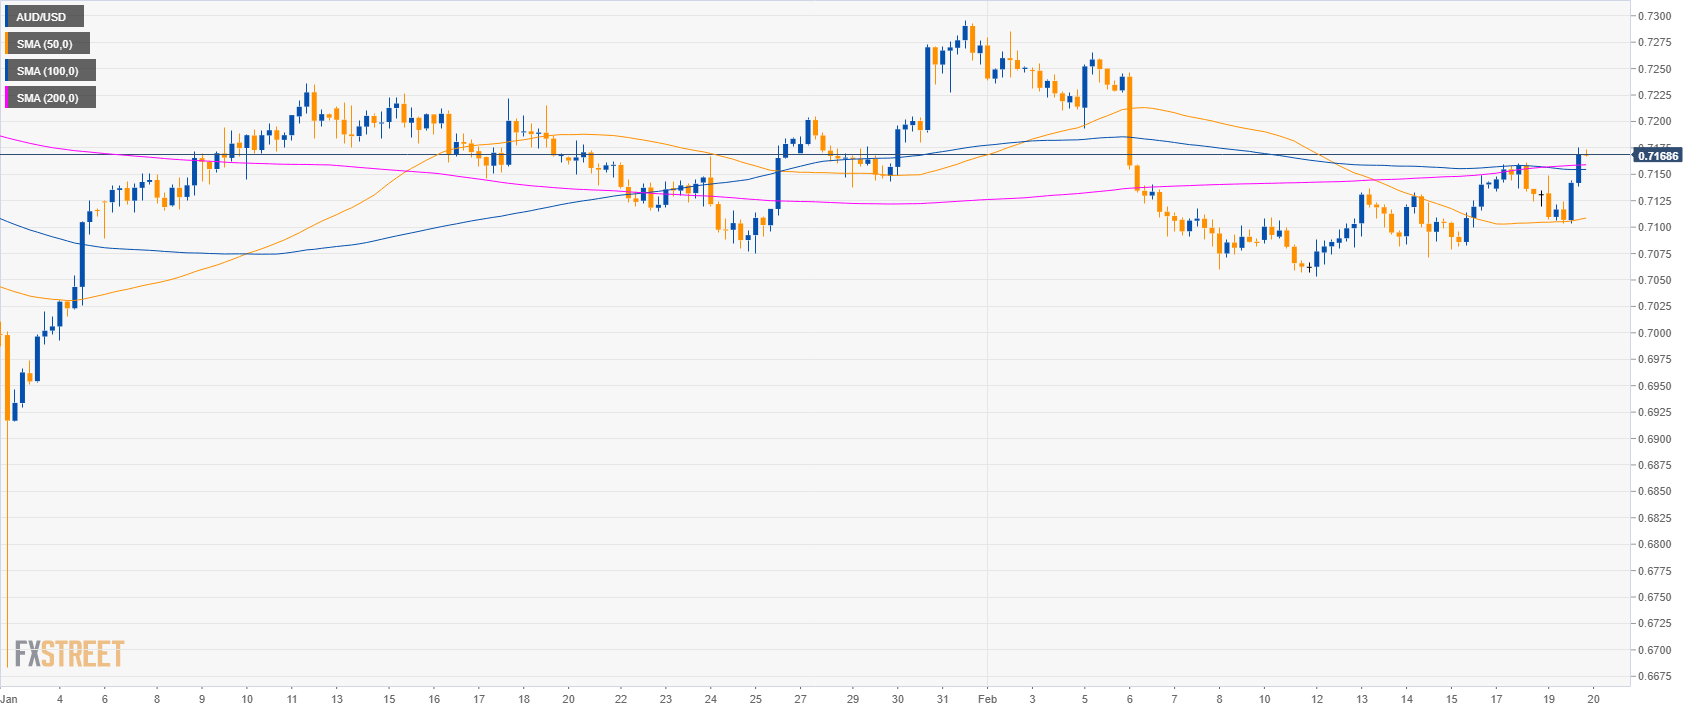Click the latest blue candle near 20
1707x712 pixels.
[1578, 168]
